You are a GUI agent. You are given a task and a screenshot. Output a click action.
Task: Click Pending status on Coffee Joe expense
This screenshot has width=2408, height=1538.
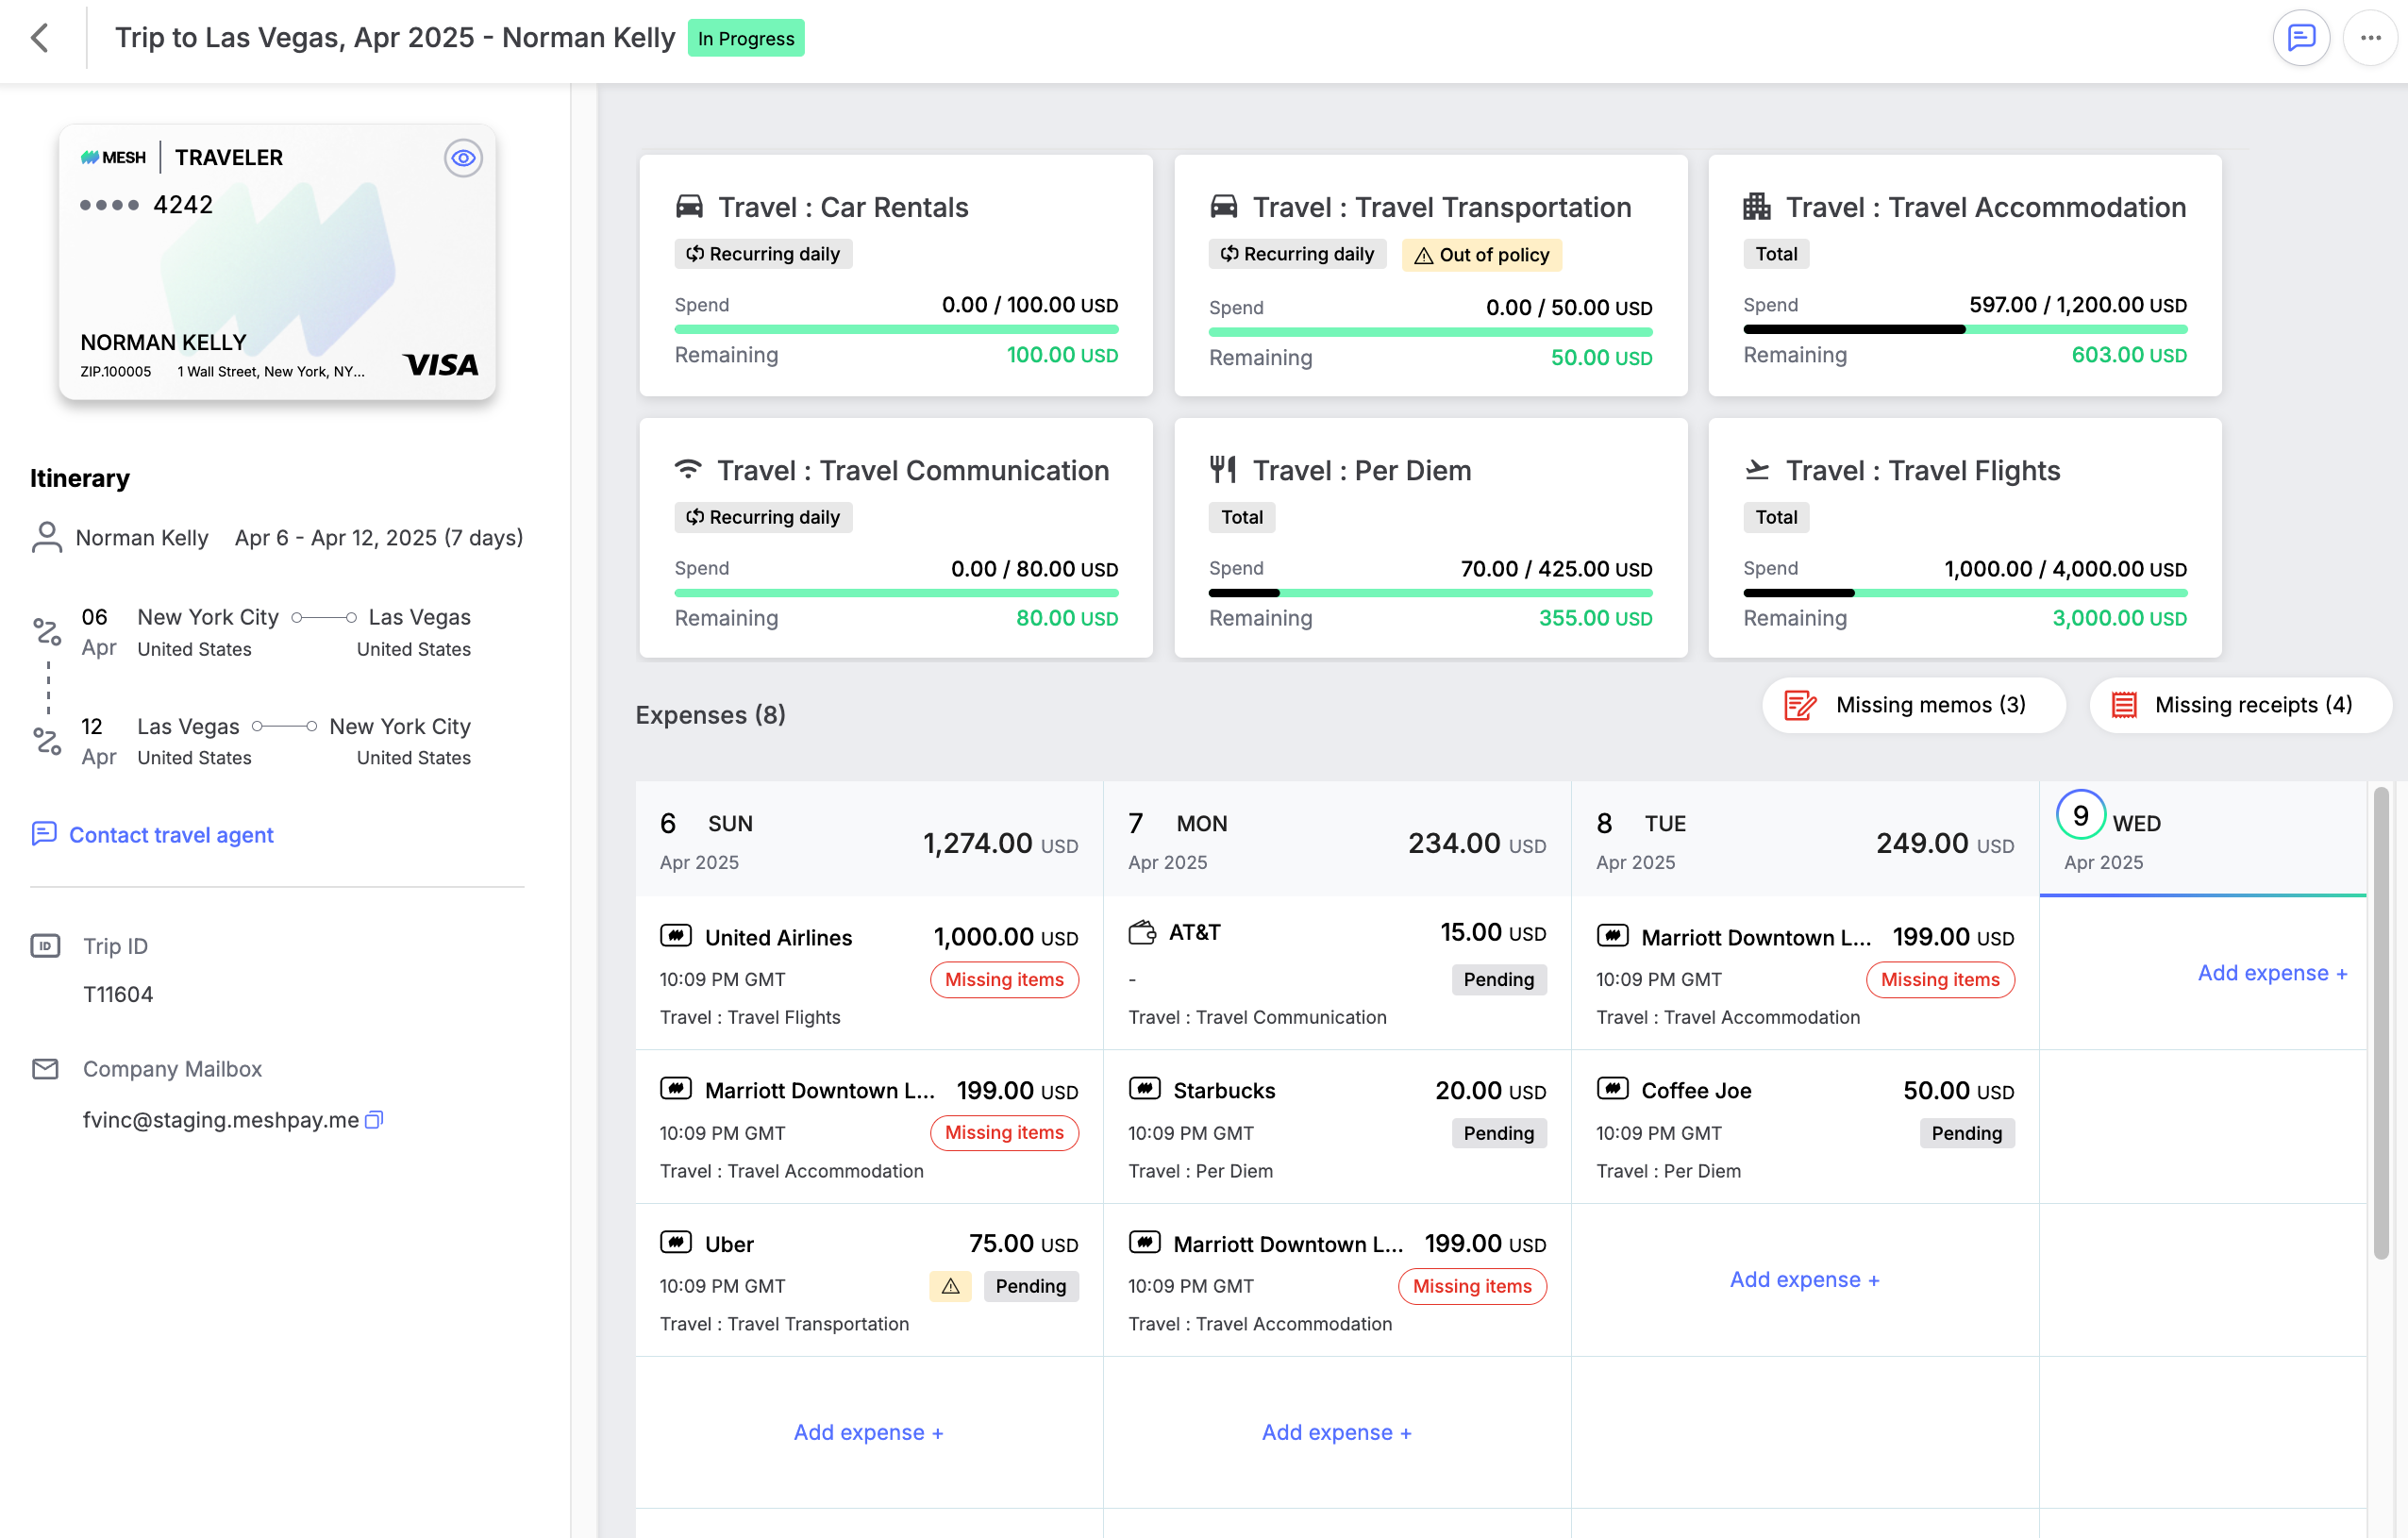[1966, 1134]
